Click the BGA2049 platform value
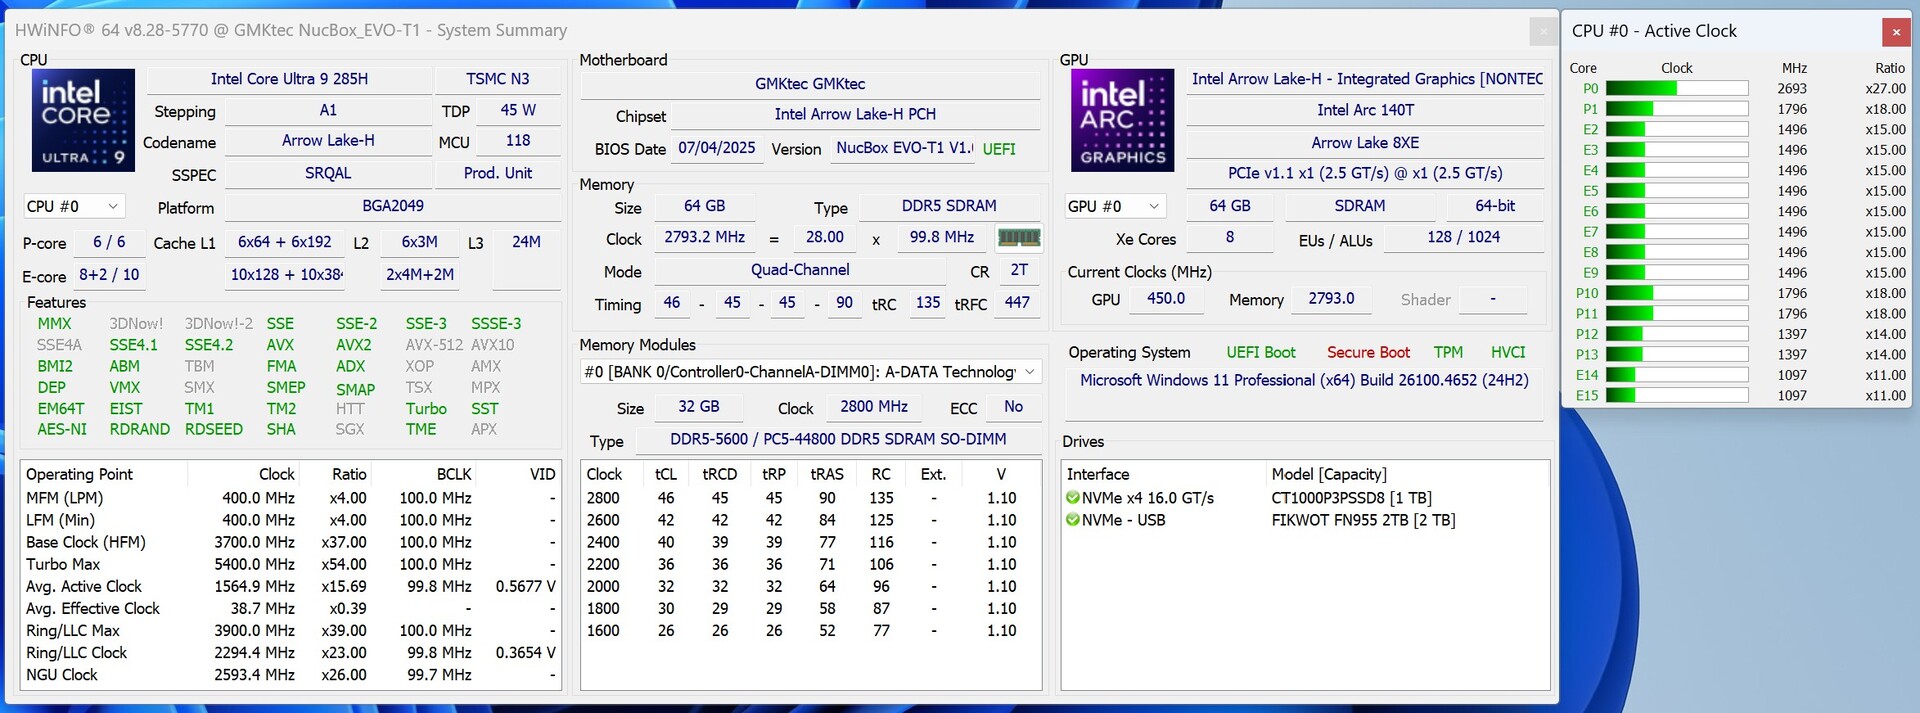 click(x=393, y=206)
